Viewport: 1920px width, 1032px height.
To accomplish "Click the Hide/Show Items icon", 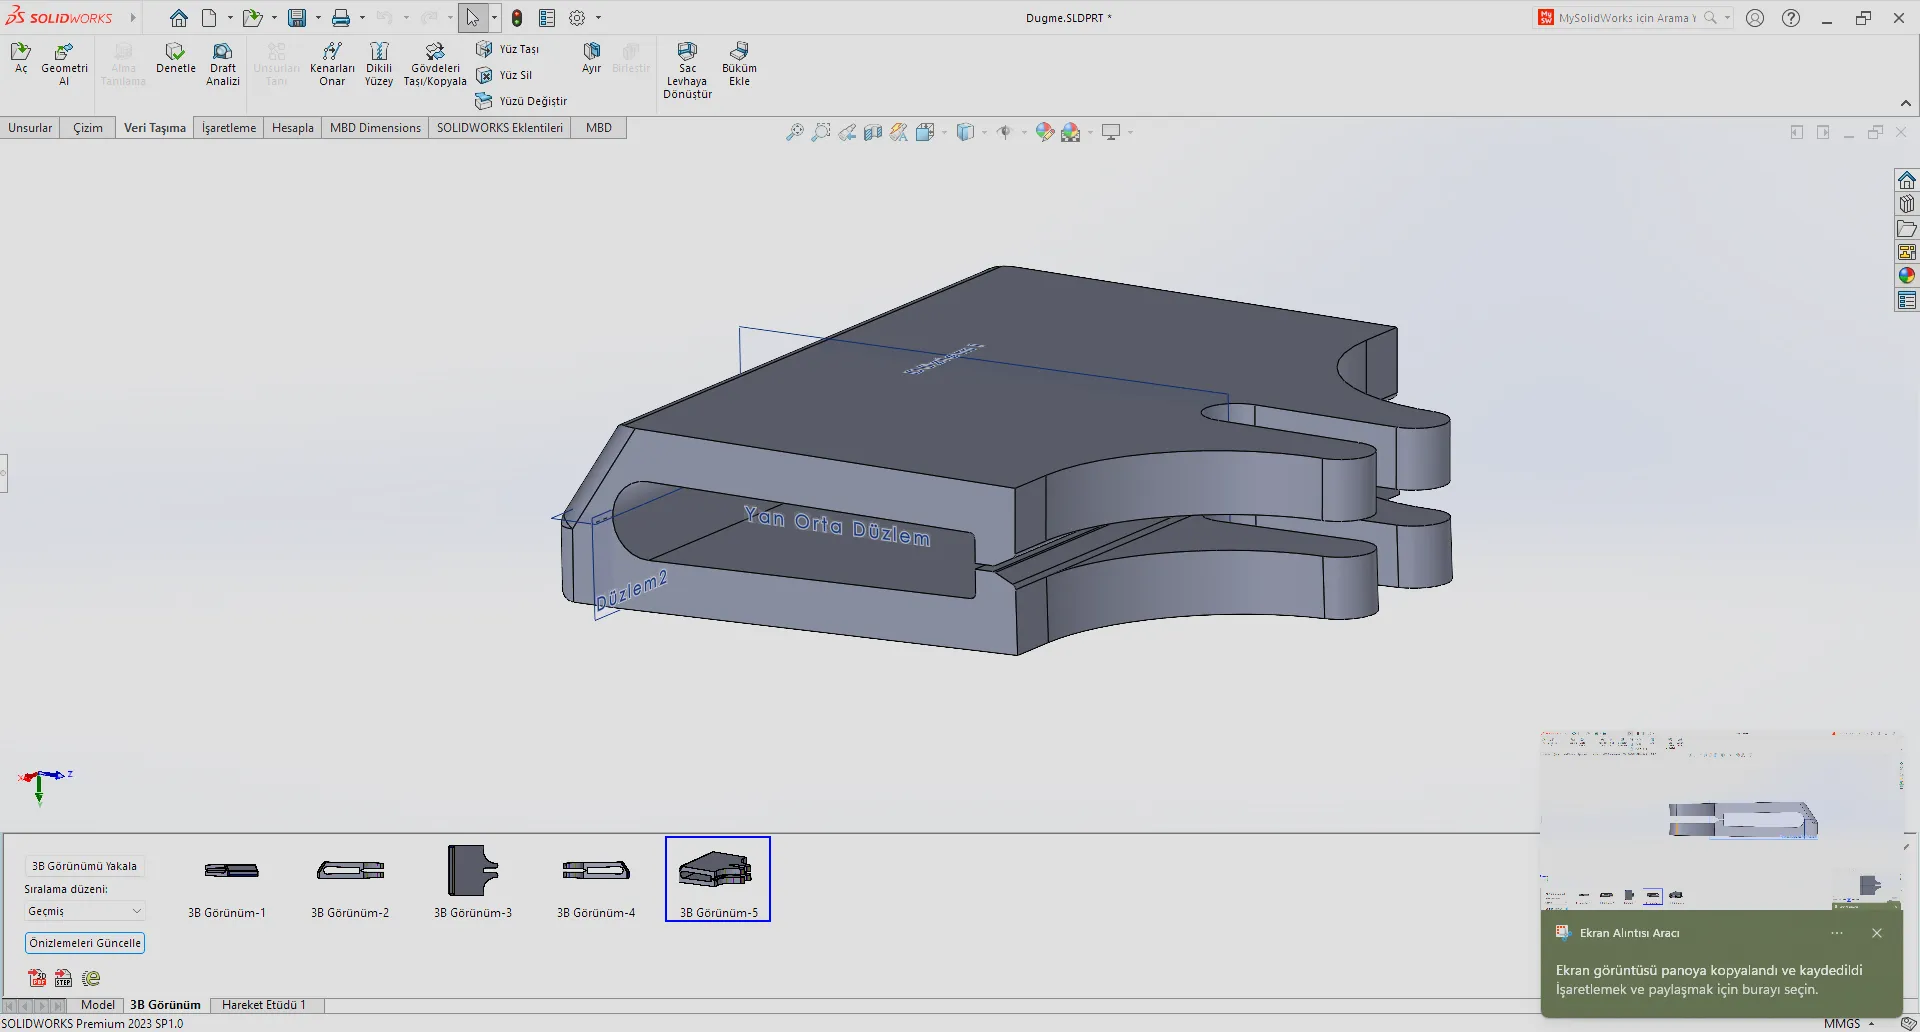I will point(1005,132).
